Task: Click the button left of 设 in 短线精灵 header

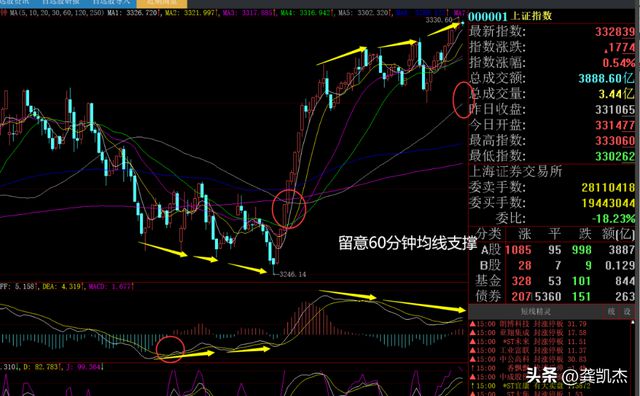Action: [611, 312]
